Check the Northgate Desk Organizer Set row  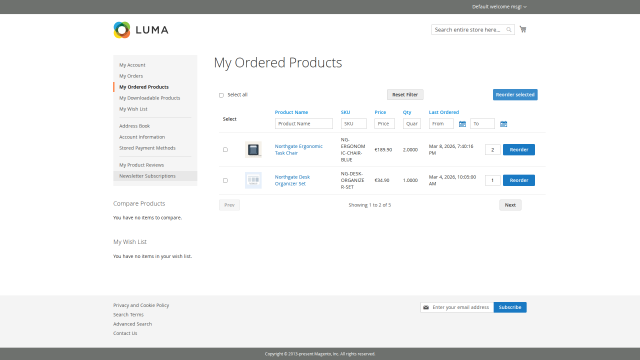[225, 180]
